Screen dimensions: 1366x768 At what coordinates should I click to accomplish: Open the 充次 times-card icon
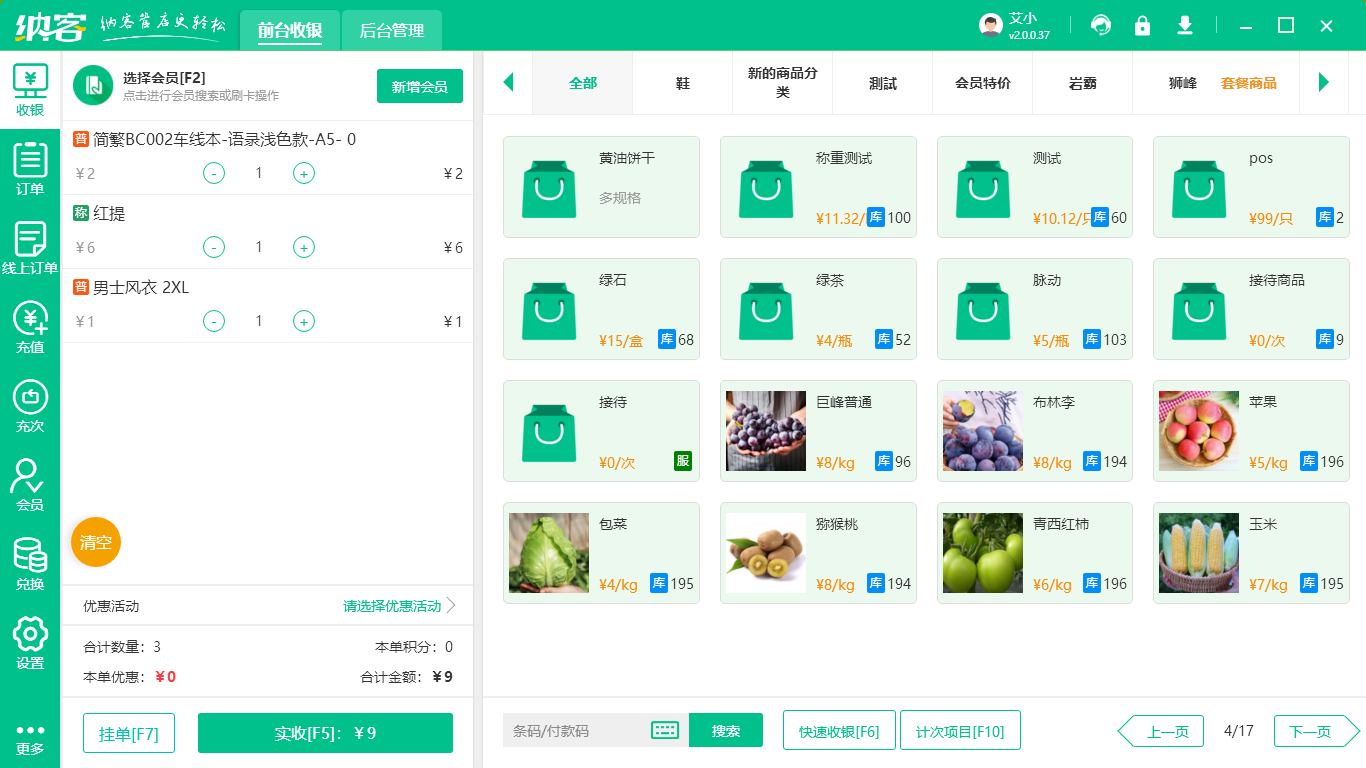[30, 400]
